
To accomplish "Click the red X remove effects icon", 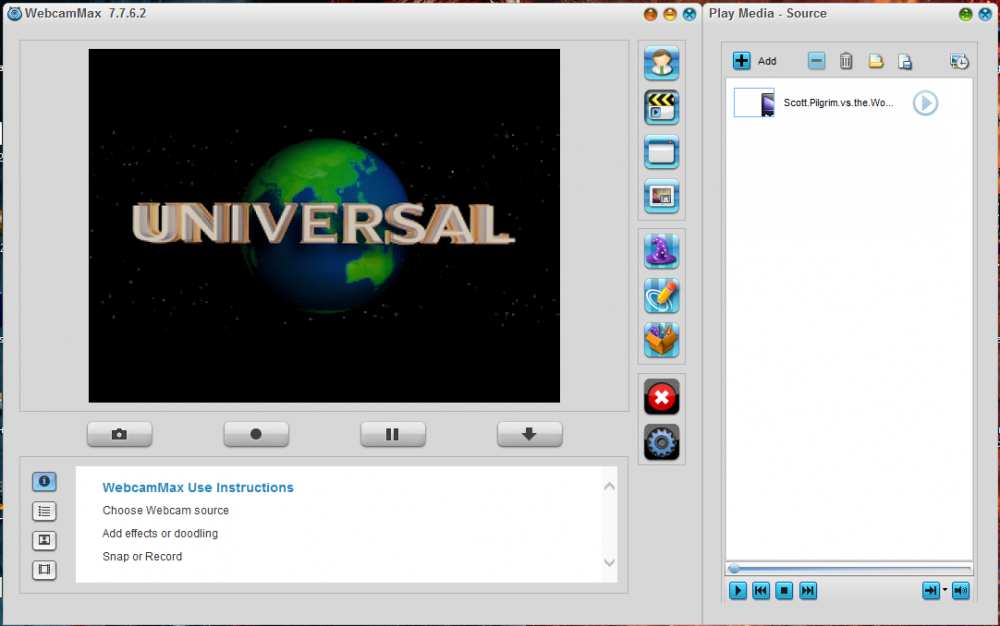I will (x=661, y=397).
